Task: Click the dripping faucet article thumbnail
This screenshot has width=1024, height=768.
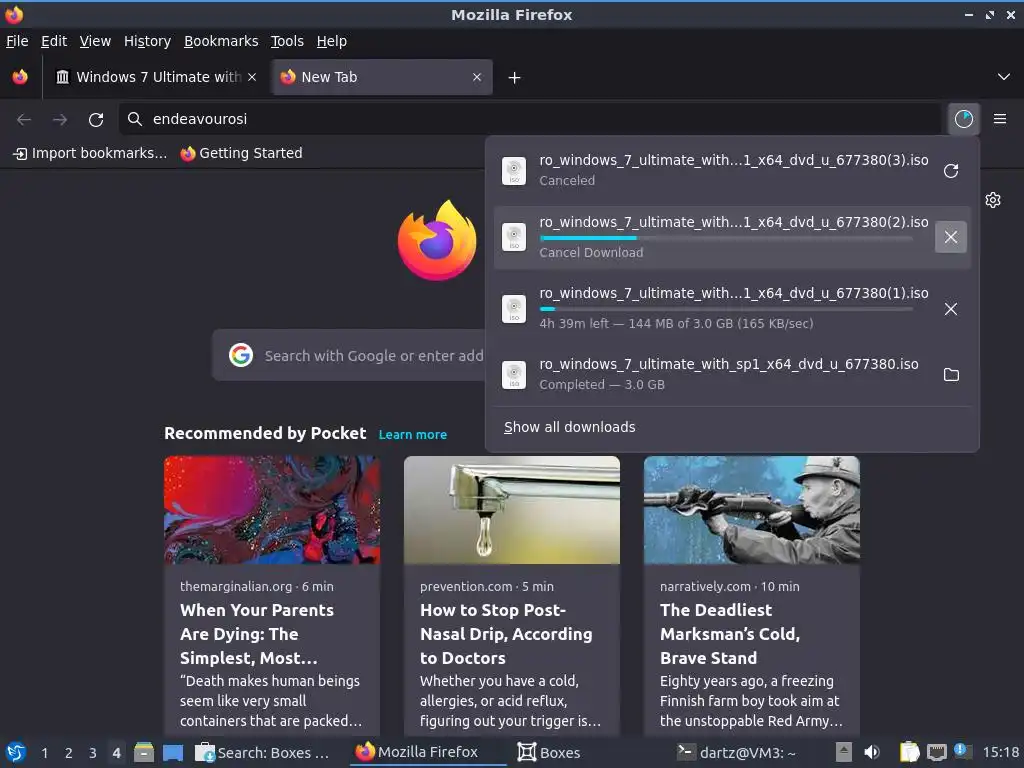Action: coord(511,510)
